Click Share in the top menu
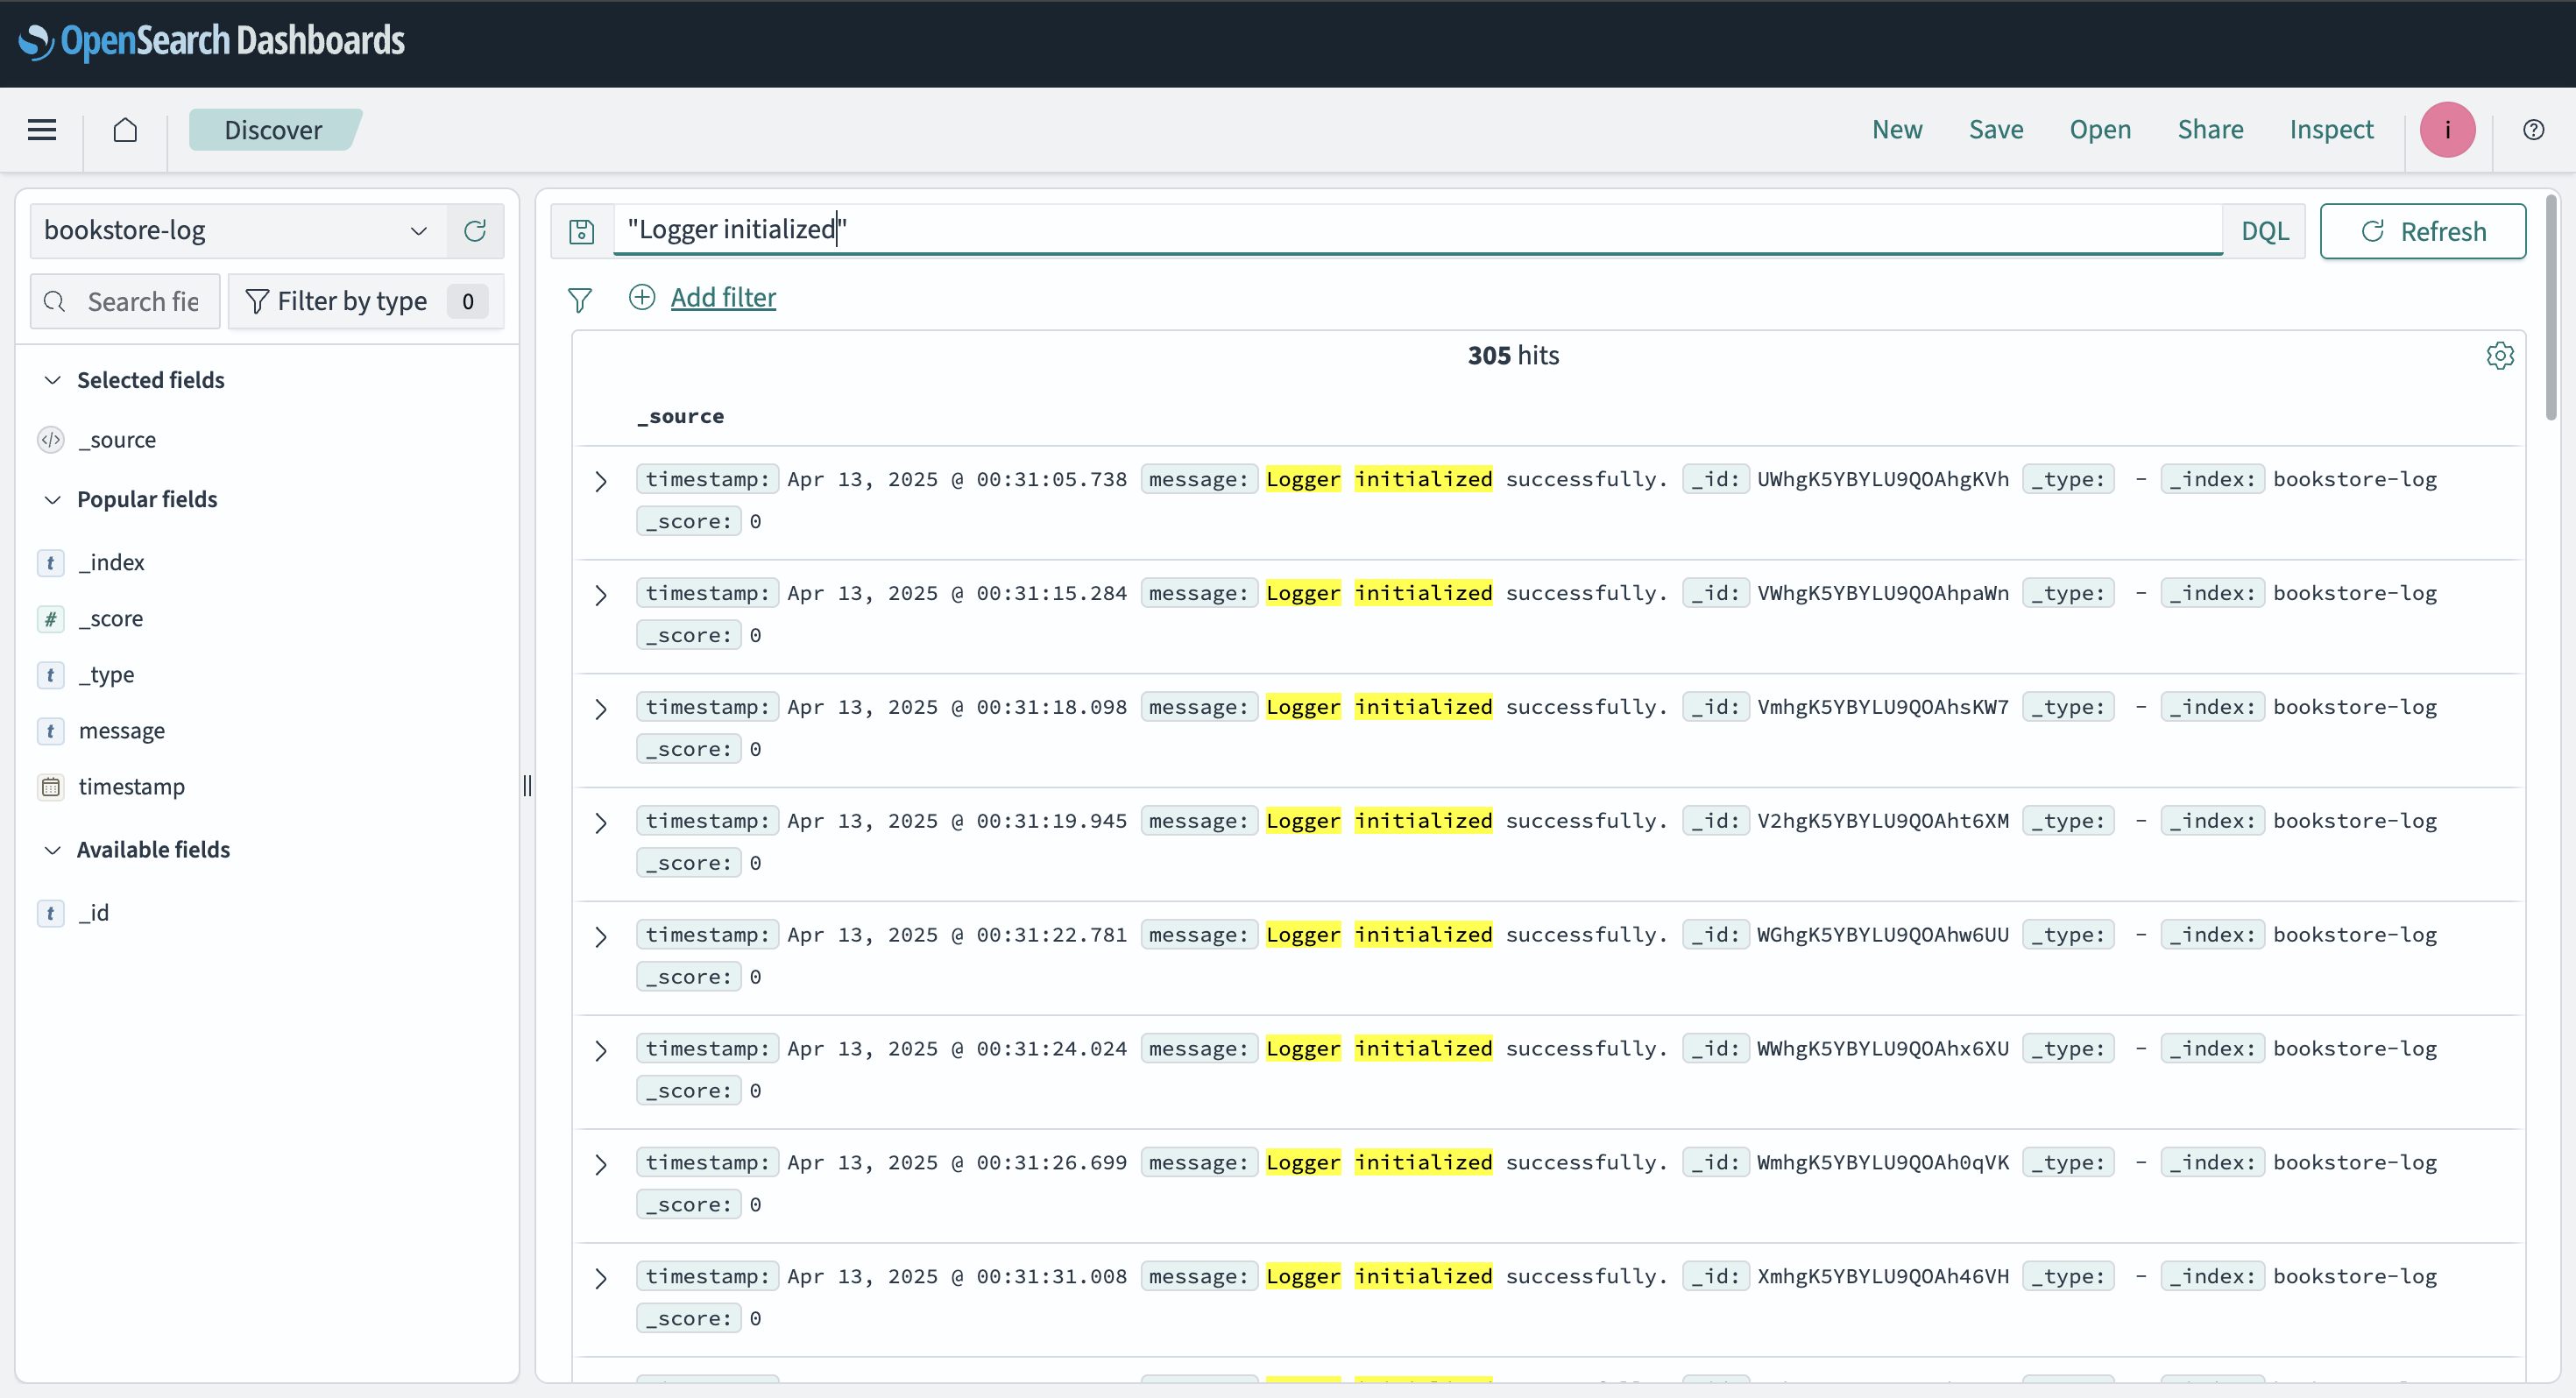Viewport: 2576px width, 1398px height. click(2210, 130)
